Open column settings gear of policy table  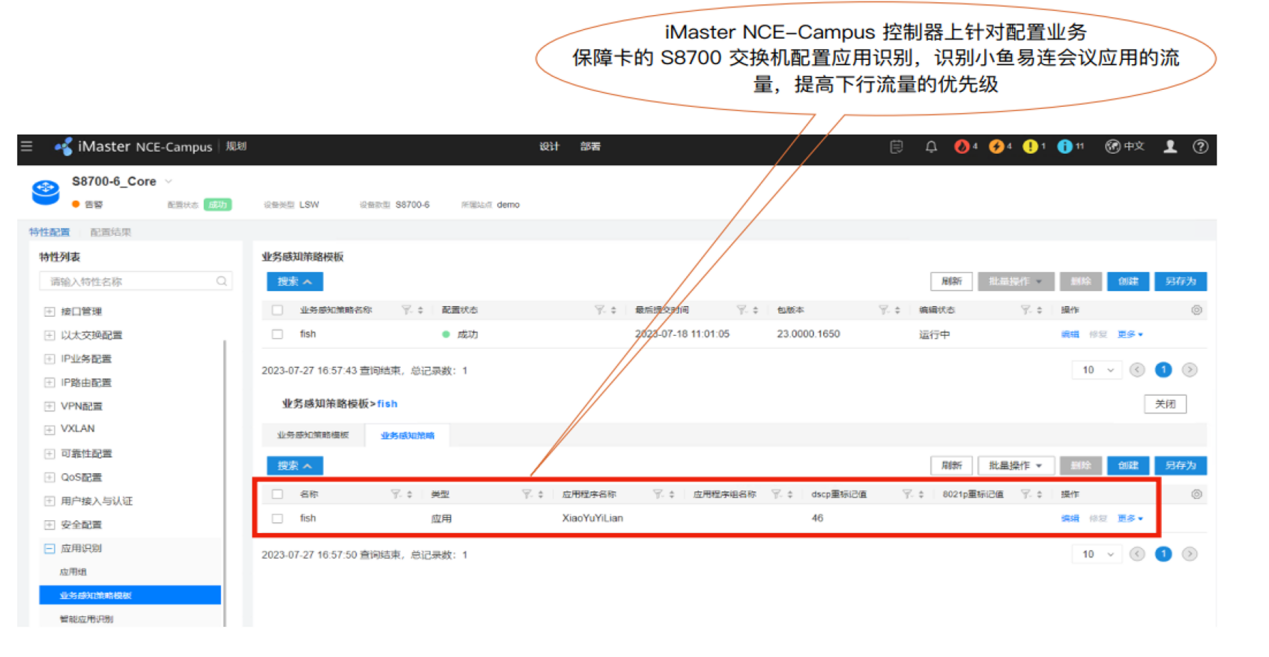(x=1197, y=494)
